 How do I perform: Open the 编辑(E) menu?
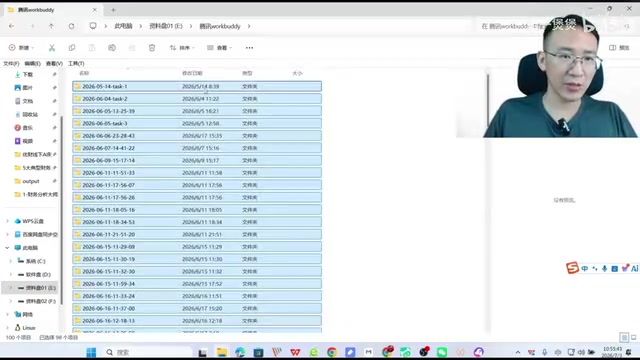[x=32, y=63]
